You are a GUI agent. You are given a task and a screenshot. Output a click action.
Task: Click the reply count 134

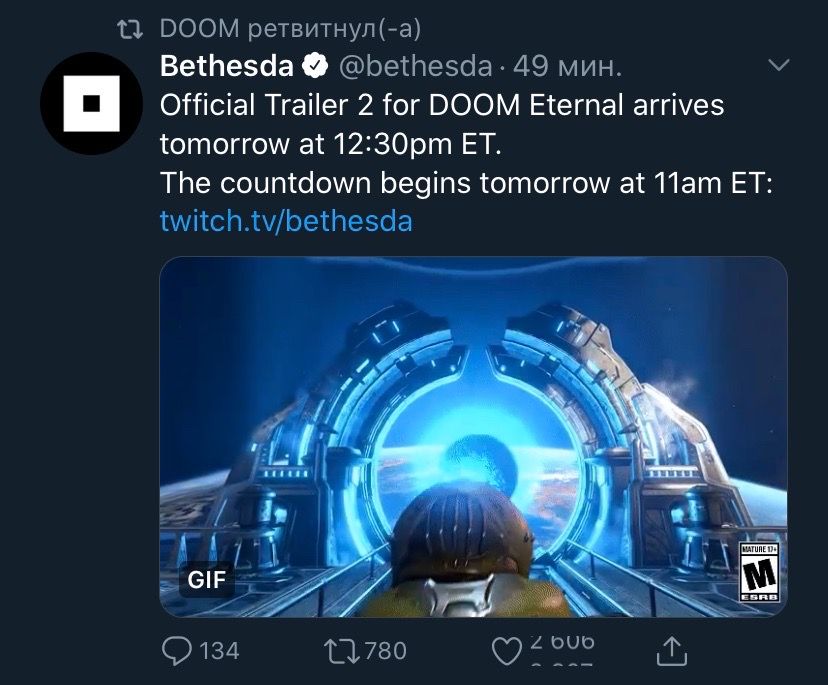(219, 651)
